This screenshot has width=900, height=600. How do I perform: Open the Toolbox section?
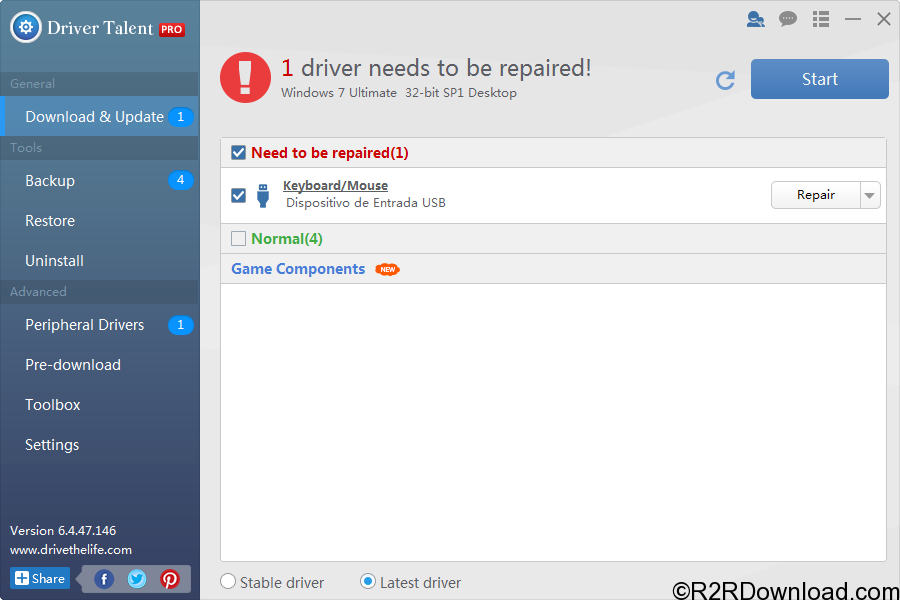point(100,405)
